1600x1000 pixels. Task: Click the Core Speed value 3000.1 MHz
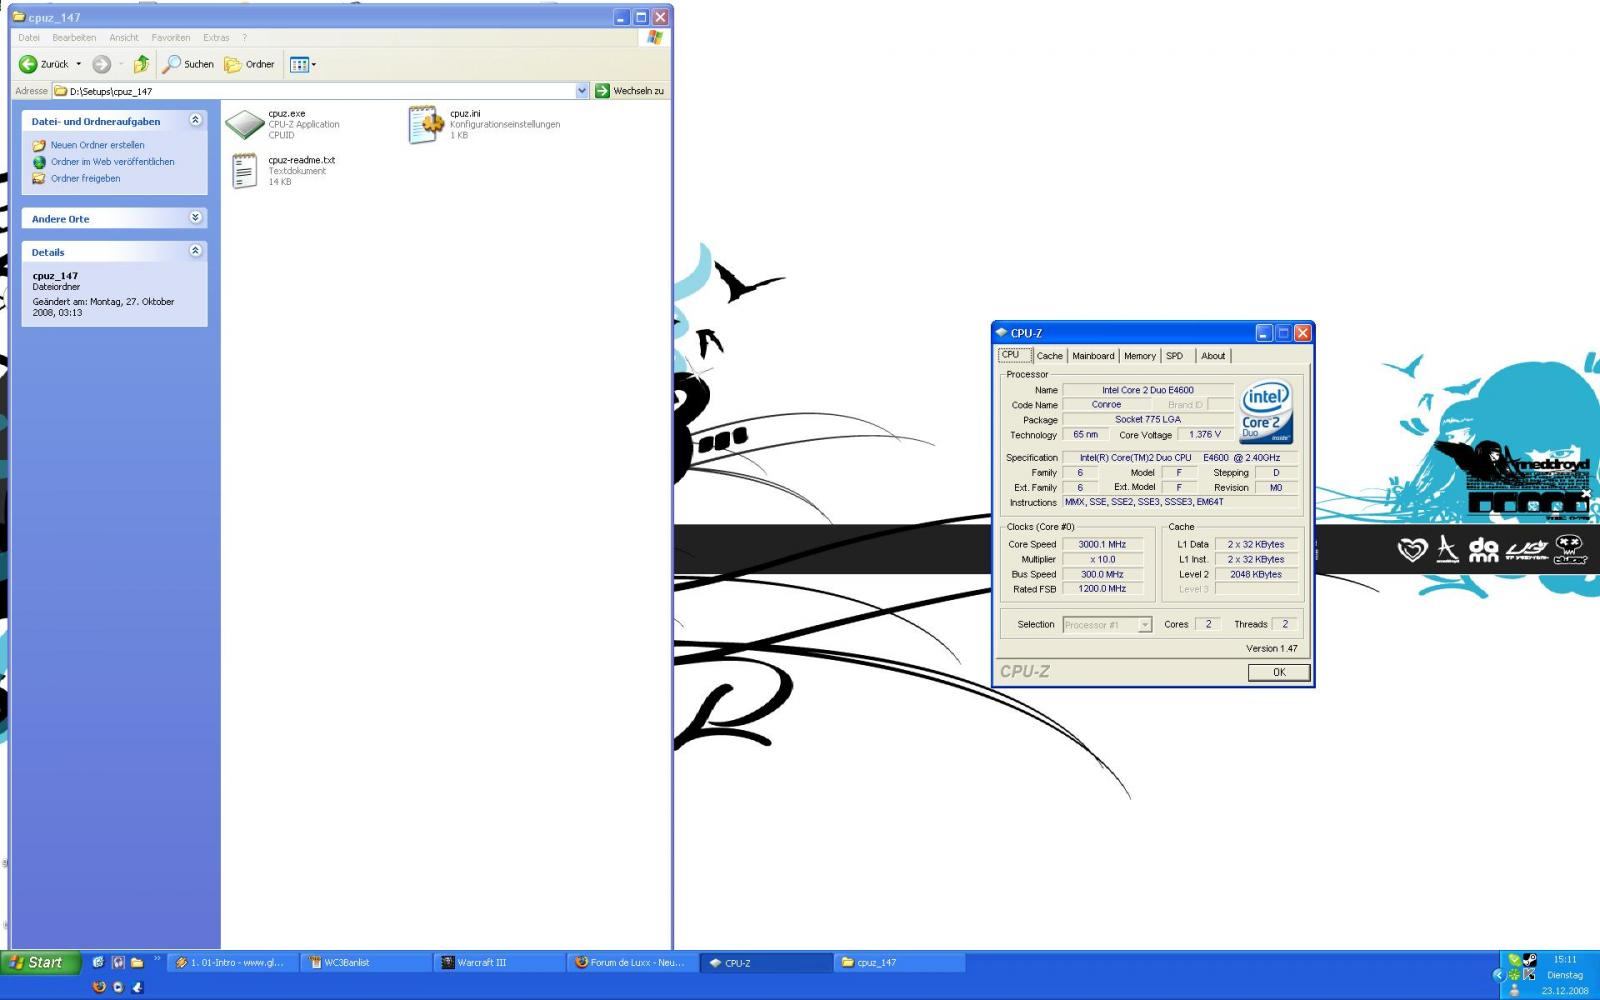click(x=1102, y=545)
